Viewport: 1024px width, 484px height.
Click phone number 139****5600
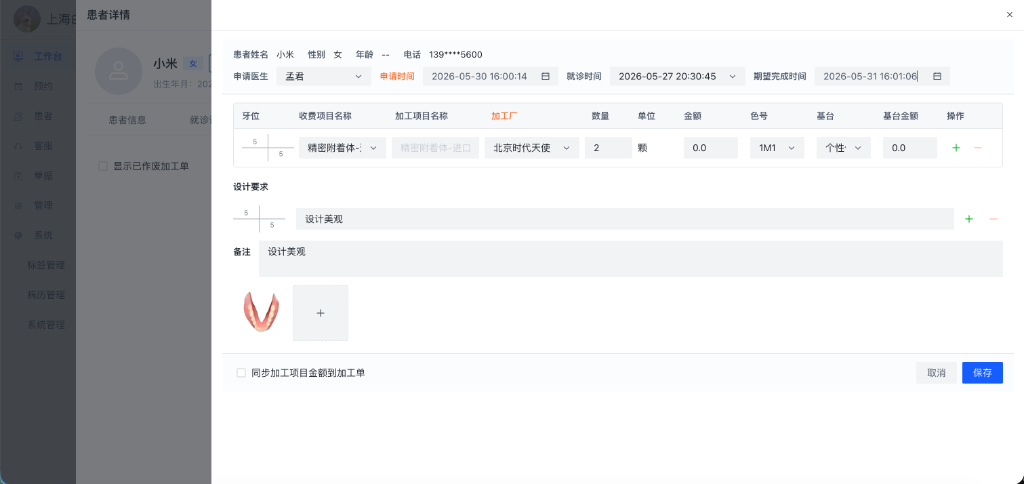point(456,55)
